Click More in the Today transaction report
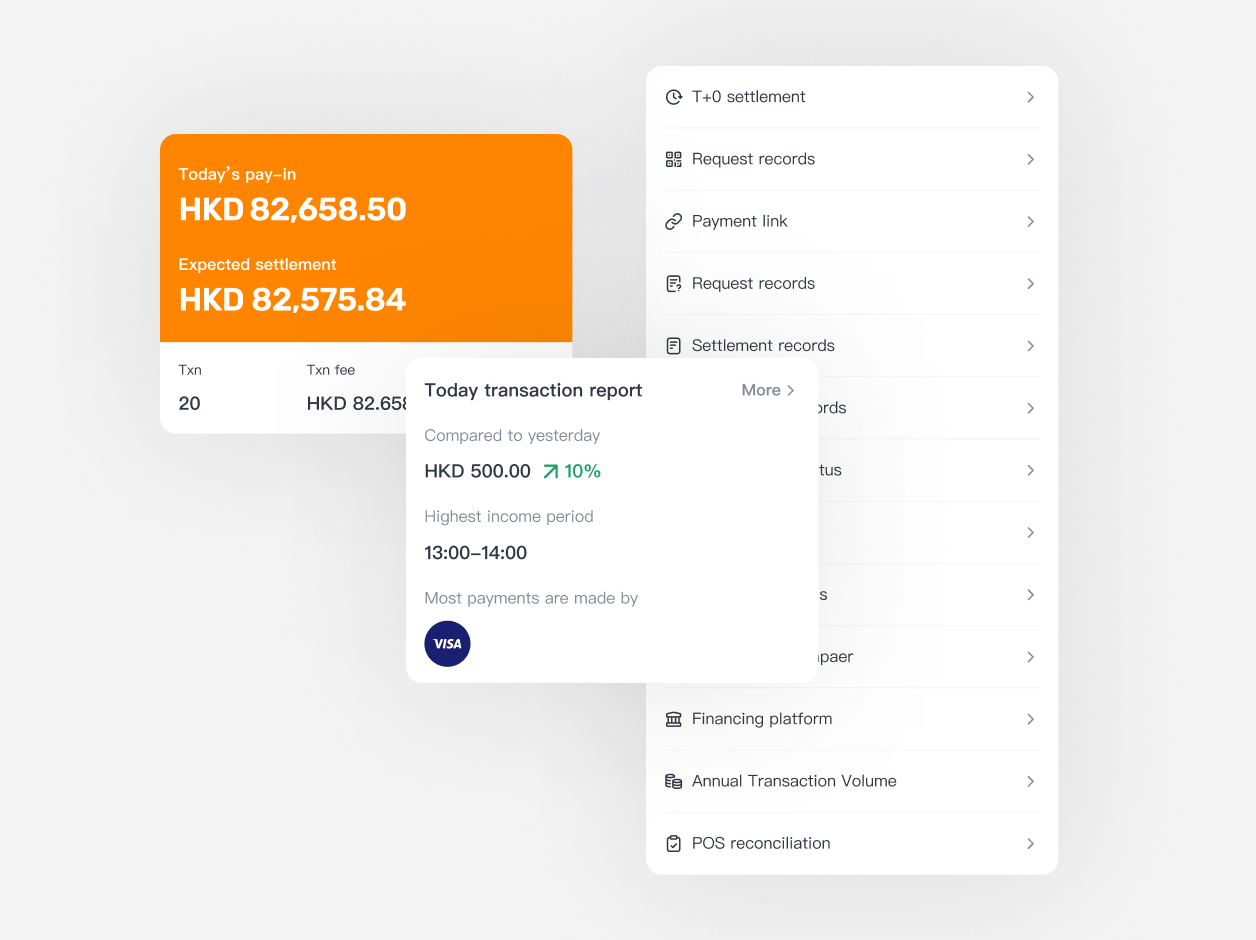Screen dimensions: 1256x940 768,390
